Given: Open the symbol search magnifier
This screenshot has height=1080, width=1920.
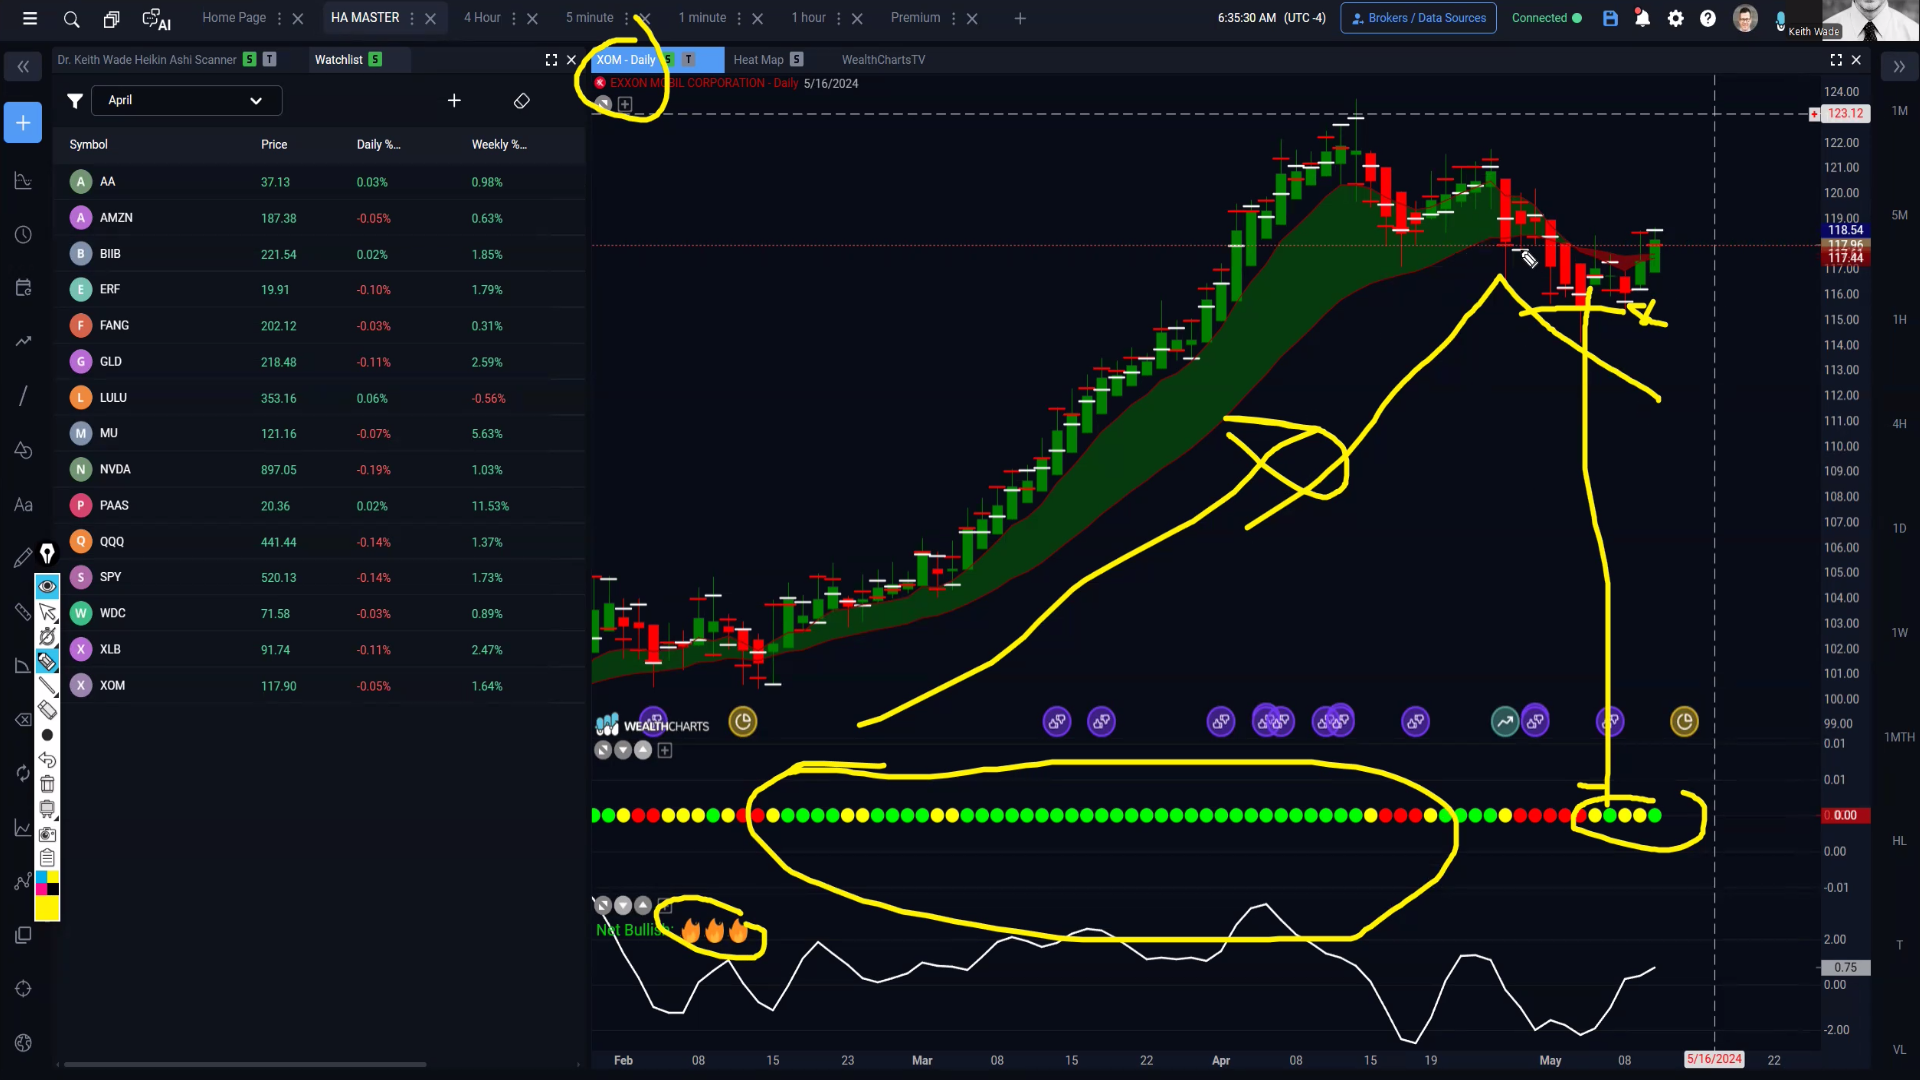Looking at the screenshot, I should click(71, 18).
